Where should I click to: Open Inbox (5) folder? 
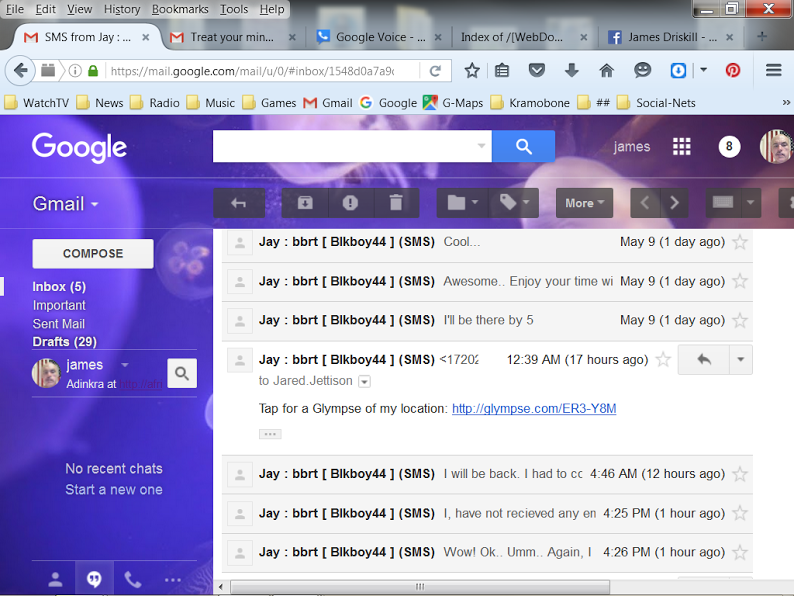[59, 287]
